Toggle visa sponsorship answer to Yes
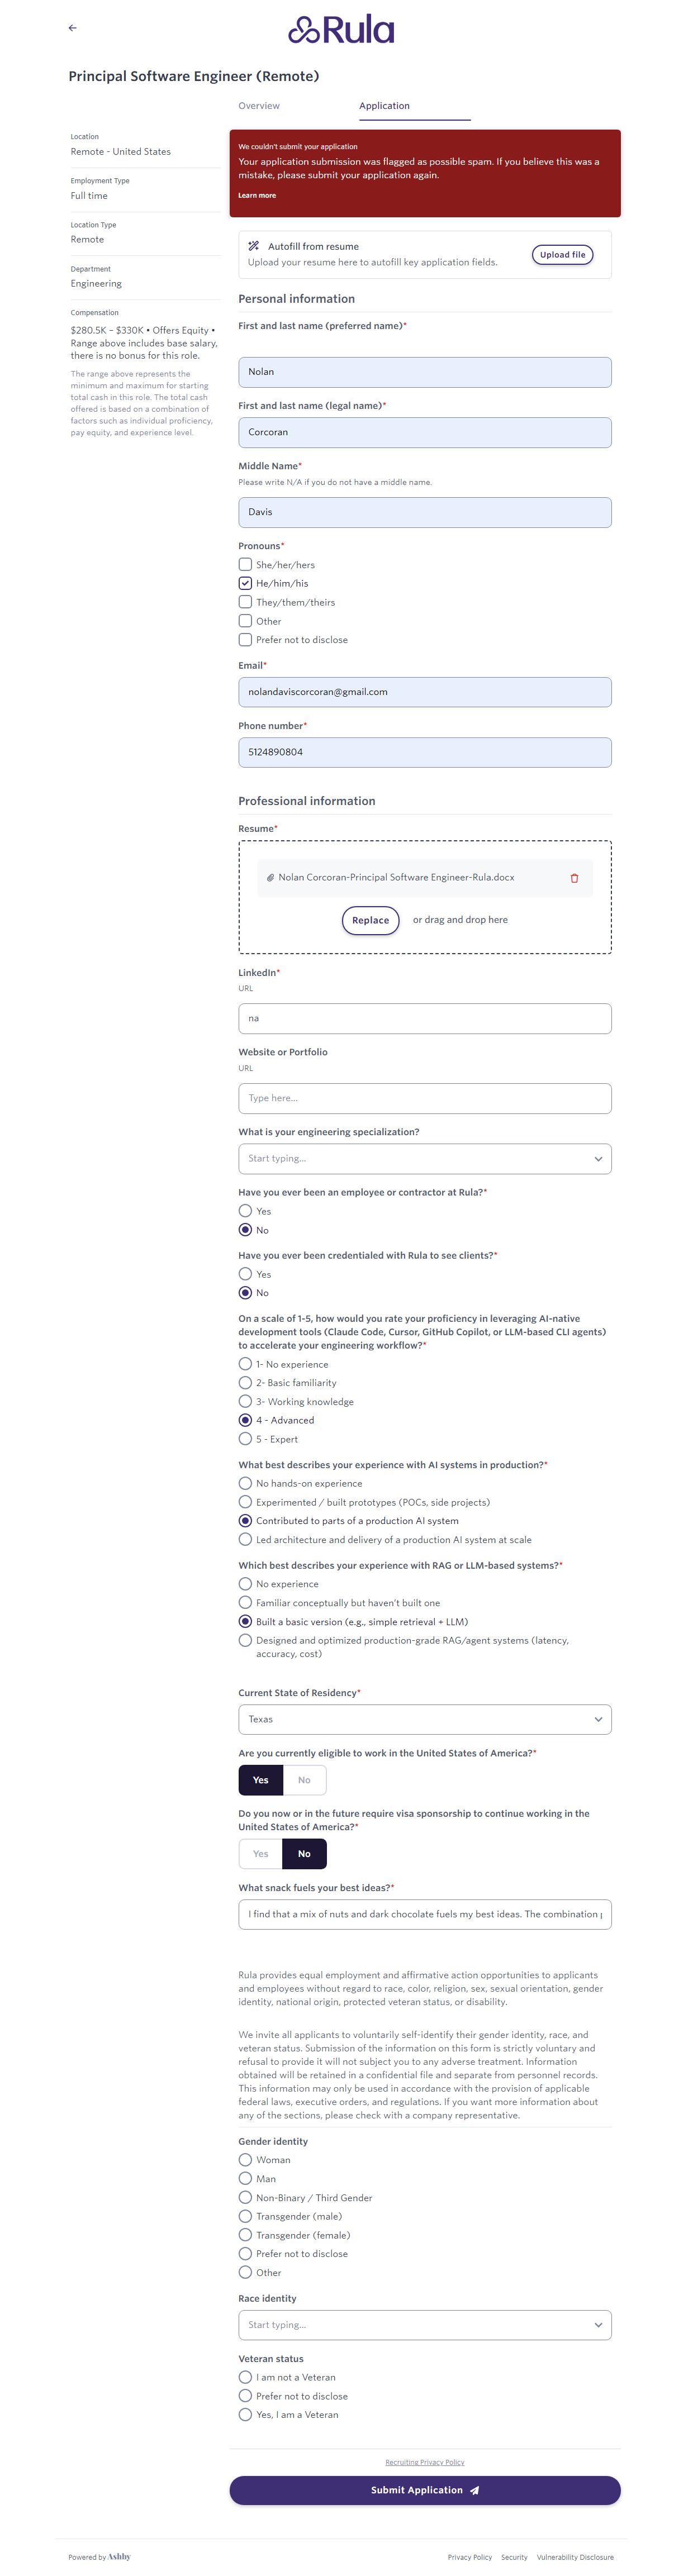The height and width of the screenshot is (2576, 674). (260, 1853)
